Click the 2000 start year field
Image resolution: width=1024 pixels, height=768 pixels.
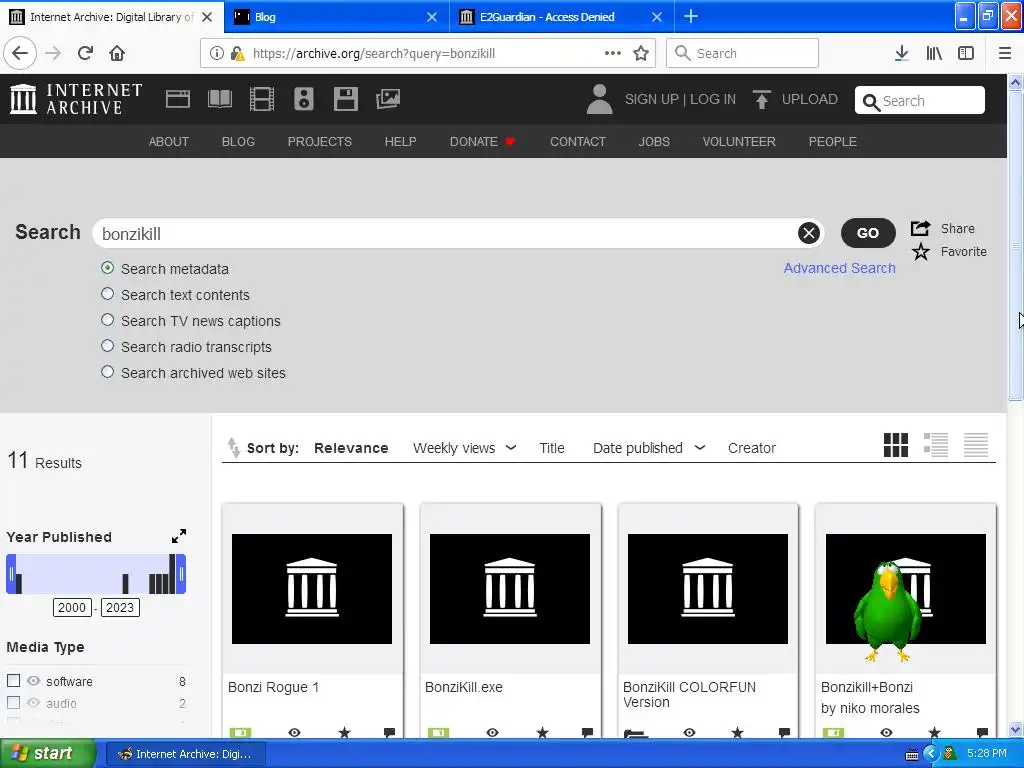(72, 607)
